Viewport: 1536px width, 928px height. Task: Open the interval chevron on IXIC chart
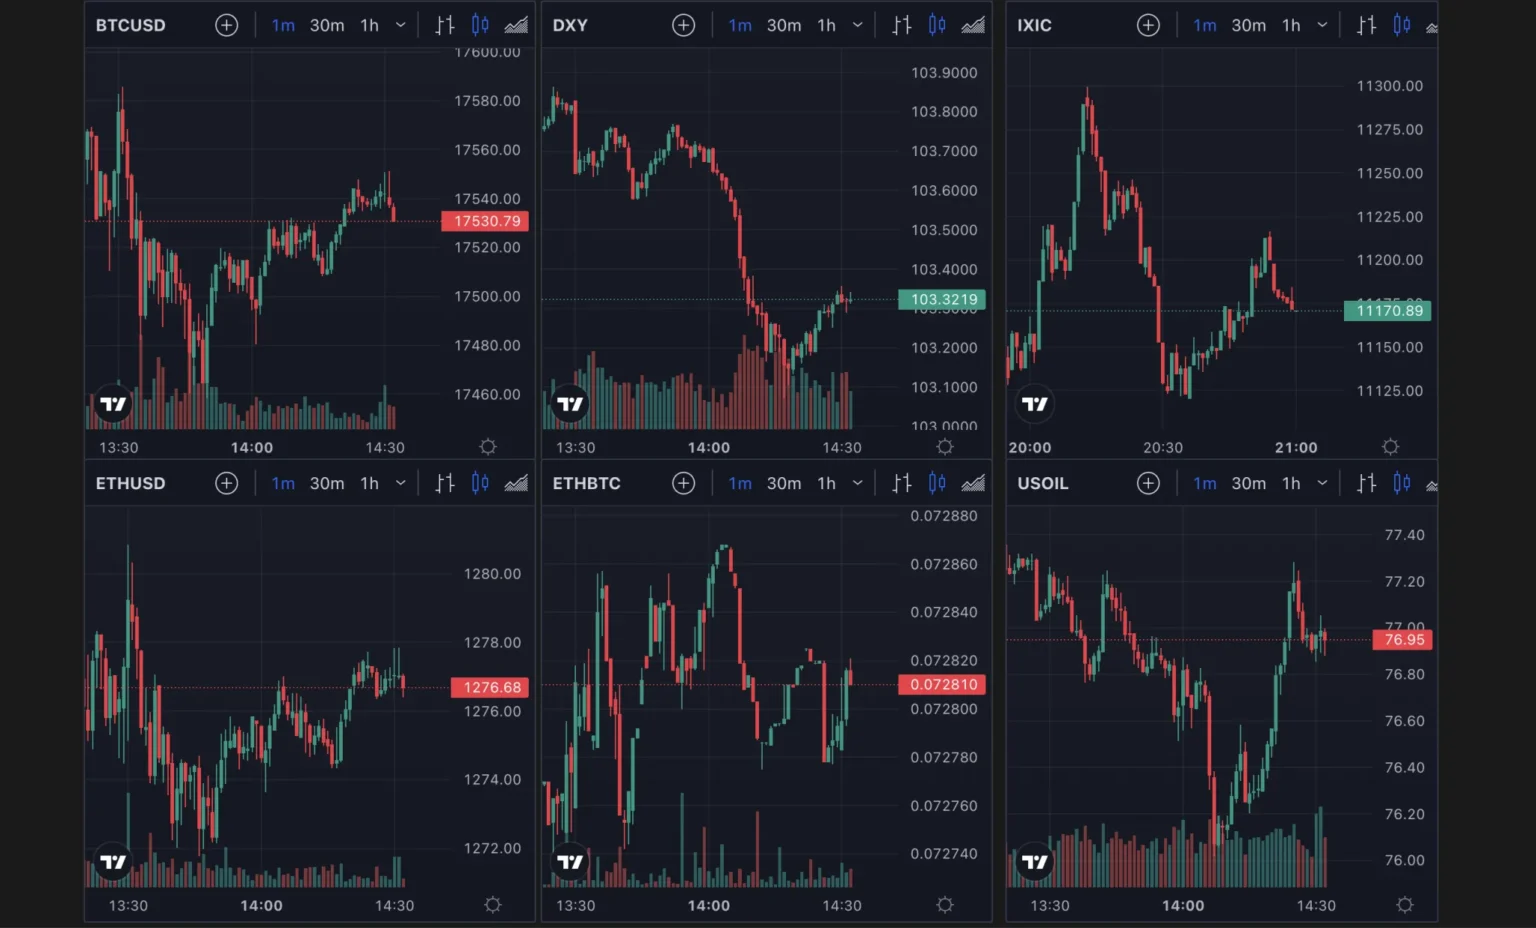pyautogui.click(x=1323, y=25)
